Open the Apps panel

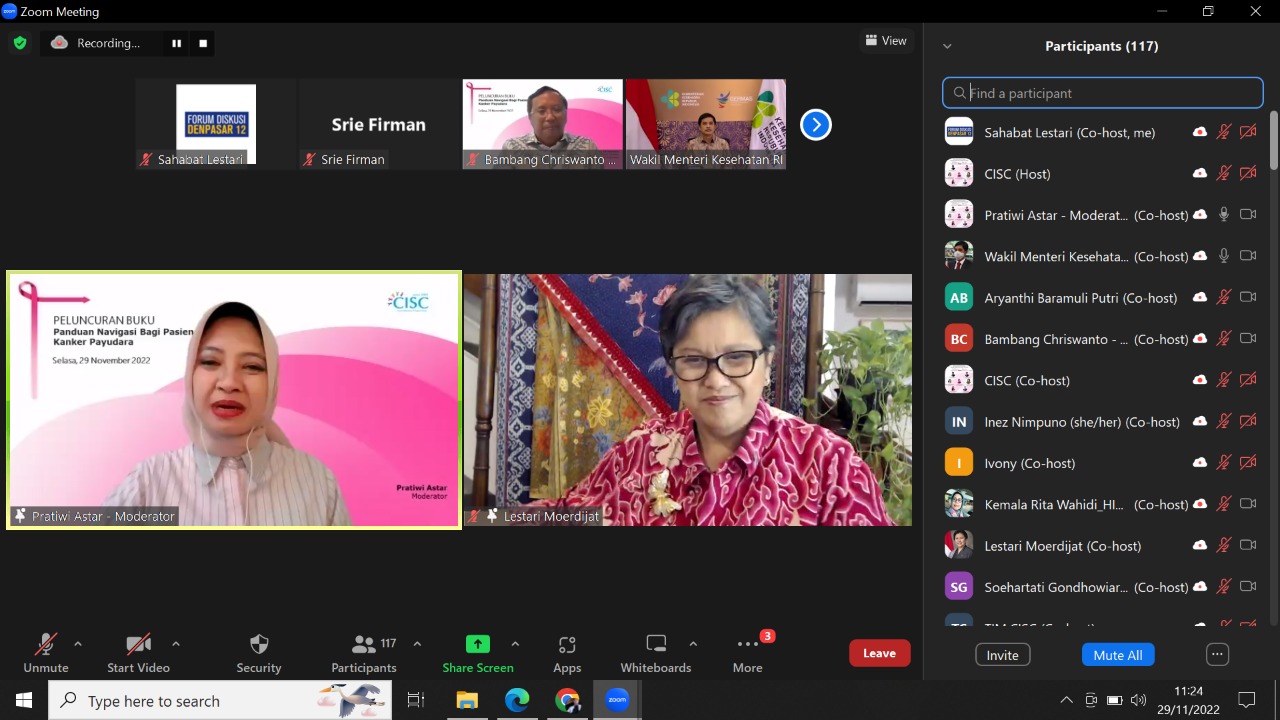567,653
